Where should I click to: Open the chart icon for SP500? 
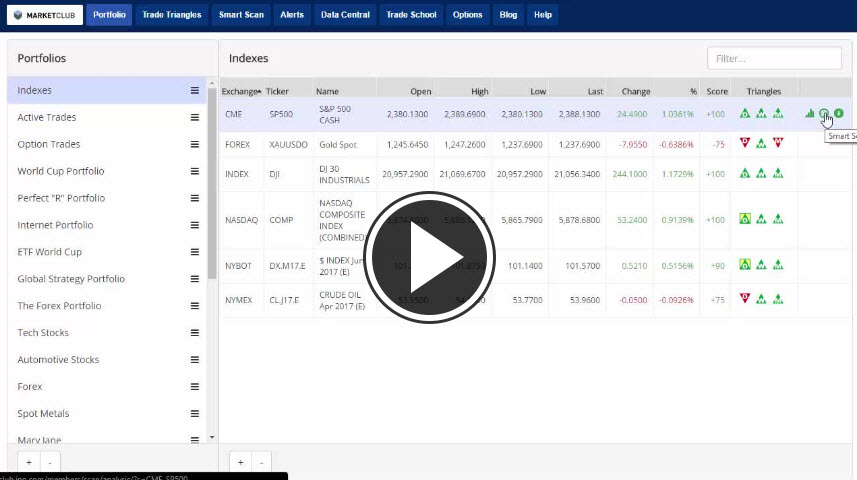[810, 114]
